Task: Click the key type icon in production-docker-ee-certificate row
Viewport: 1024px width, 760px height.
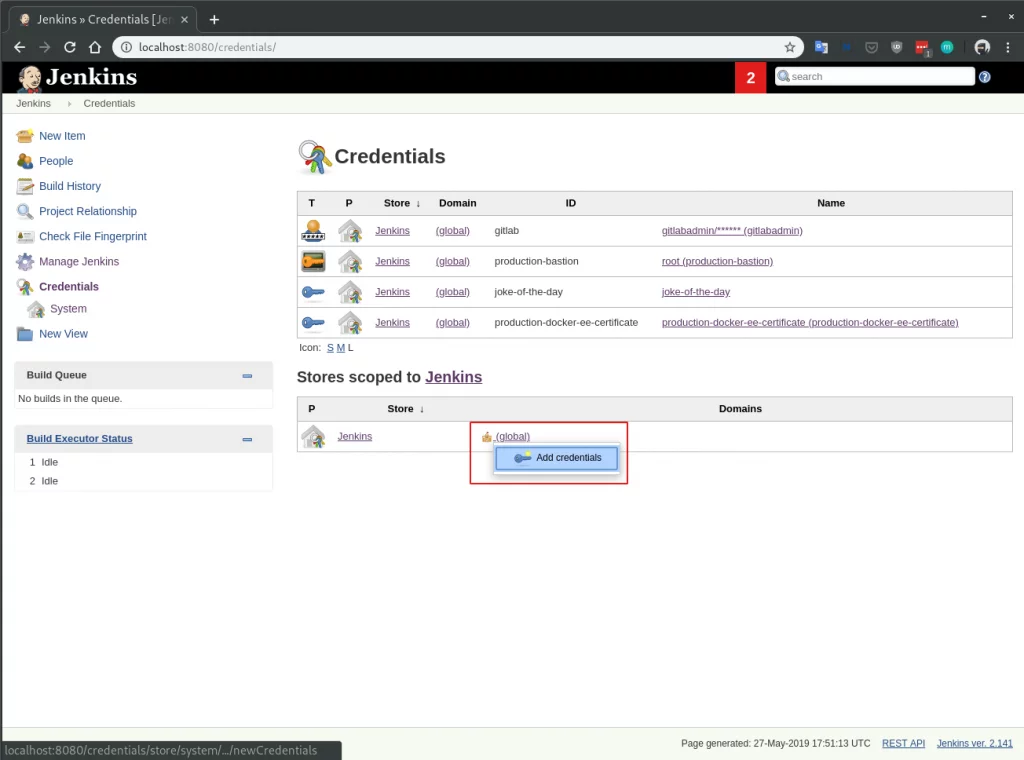Action: pyautogui.click(x=313, y=323)
